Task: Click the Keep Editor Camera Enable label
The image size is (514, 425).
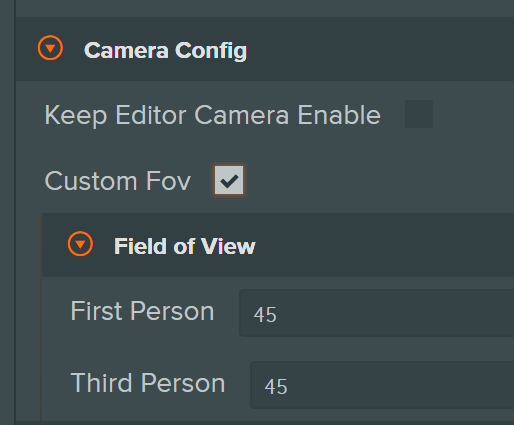Action: pyautogui.click(x=212, y=115)
